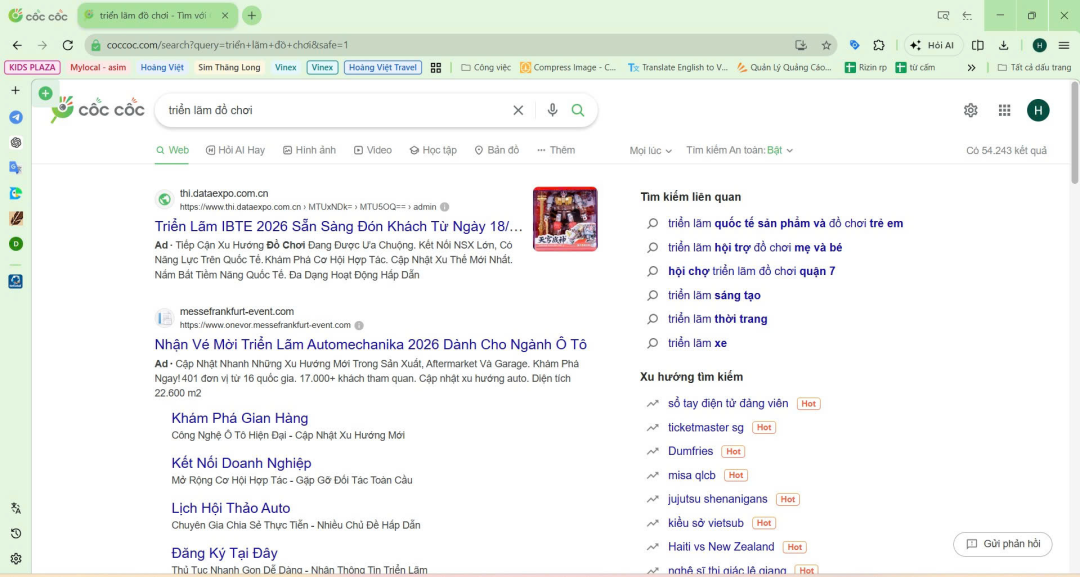Open the KIDS PLAZA bookmark
The height and width of the screenshot is (577, 1080).
click(x=32, y=67)
